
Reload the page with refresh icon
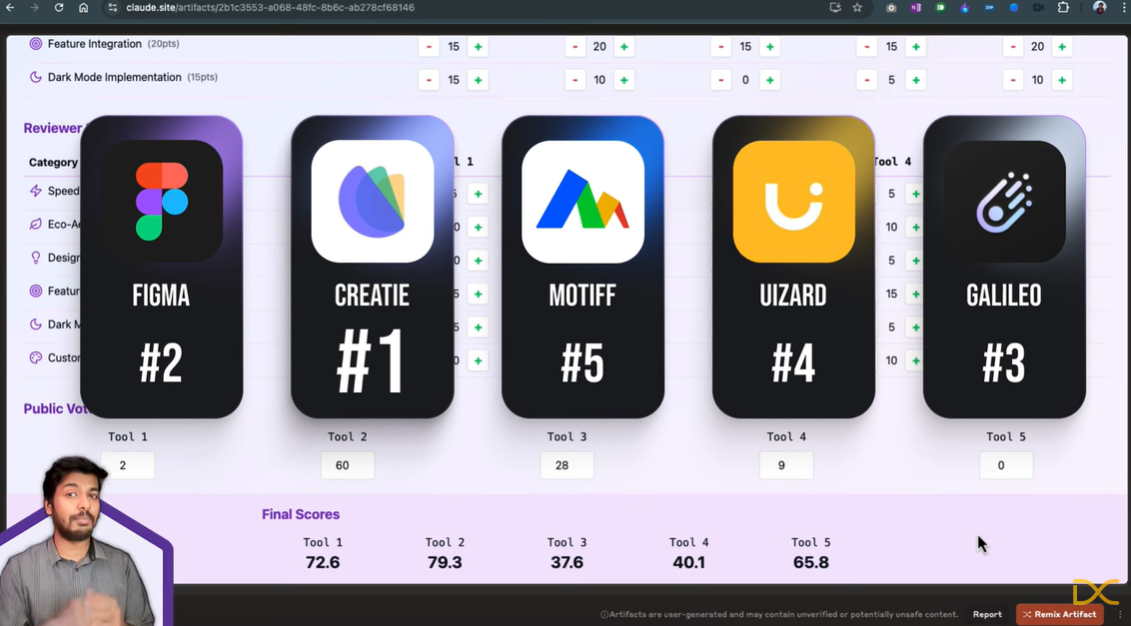(x=59, y=7)
